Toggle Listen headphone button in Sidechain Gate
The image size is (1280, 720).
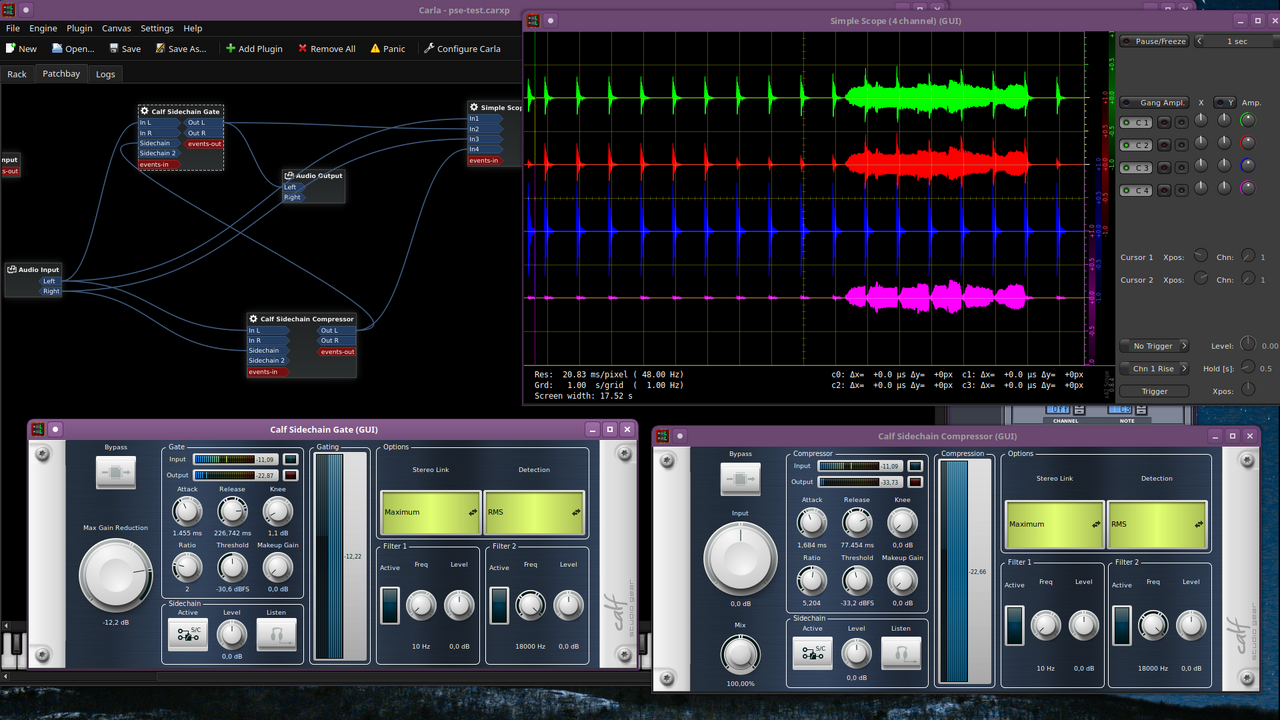pyautogui.click(x=277, y=634)
